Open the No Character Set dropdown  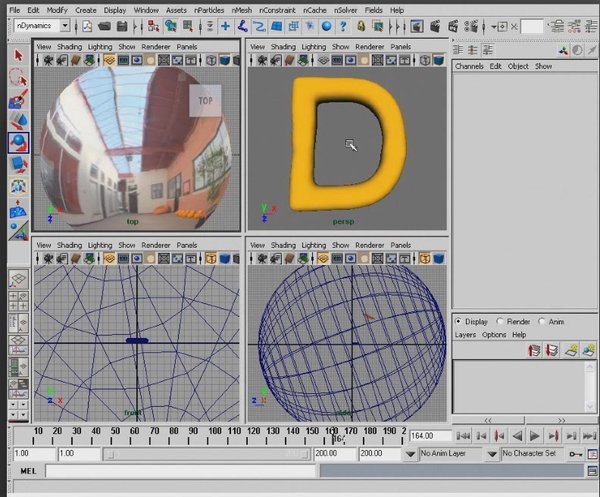pyautogui.click(x=529, y=454)
